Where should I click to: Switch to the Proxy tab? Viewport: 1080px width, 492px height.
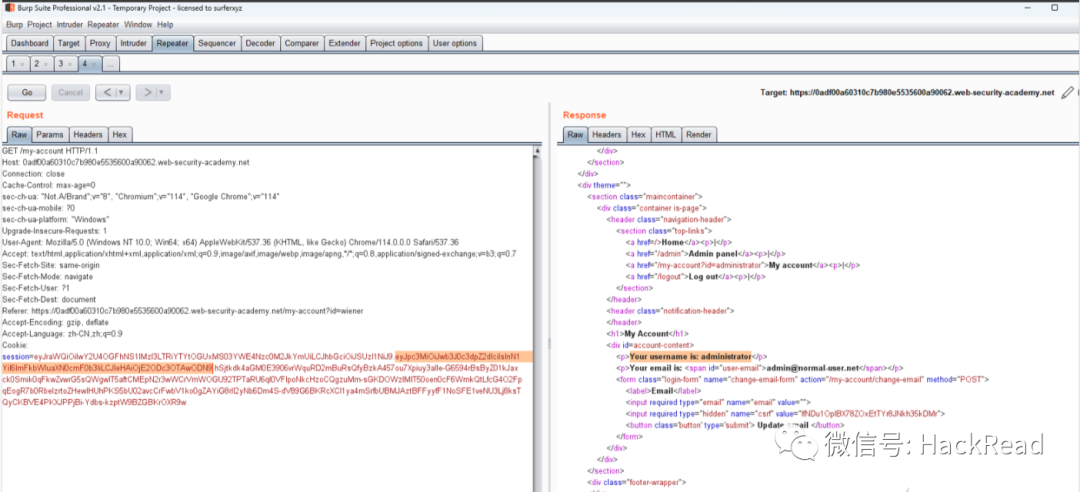(101, 43)
